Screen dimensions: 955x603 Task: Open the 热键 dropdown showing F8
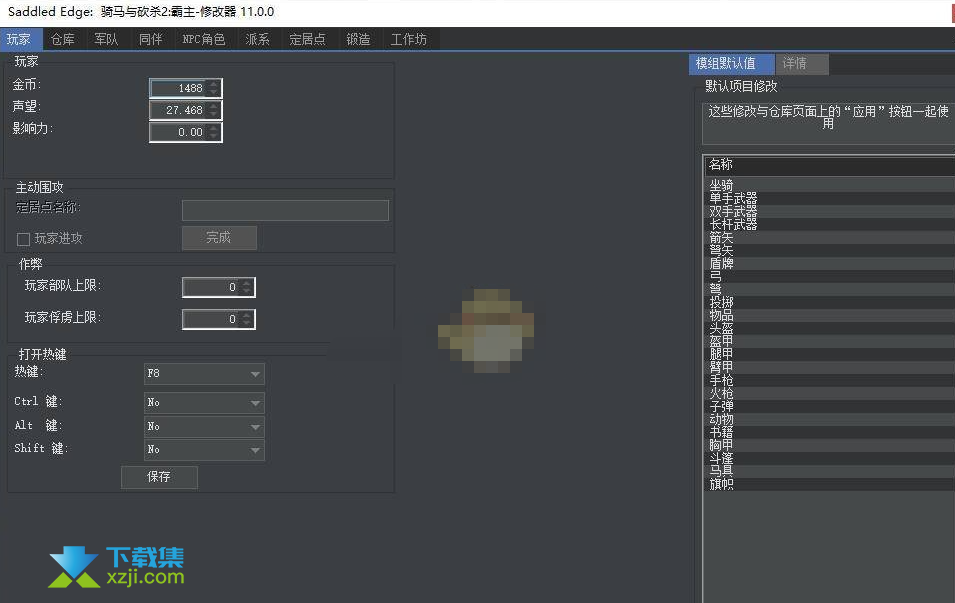tap(204, 373)
